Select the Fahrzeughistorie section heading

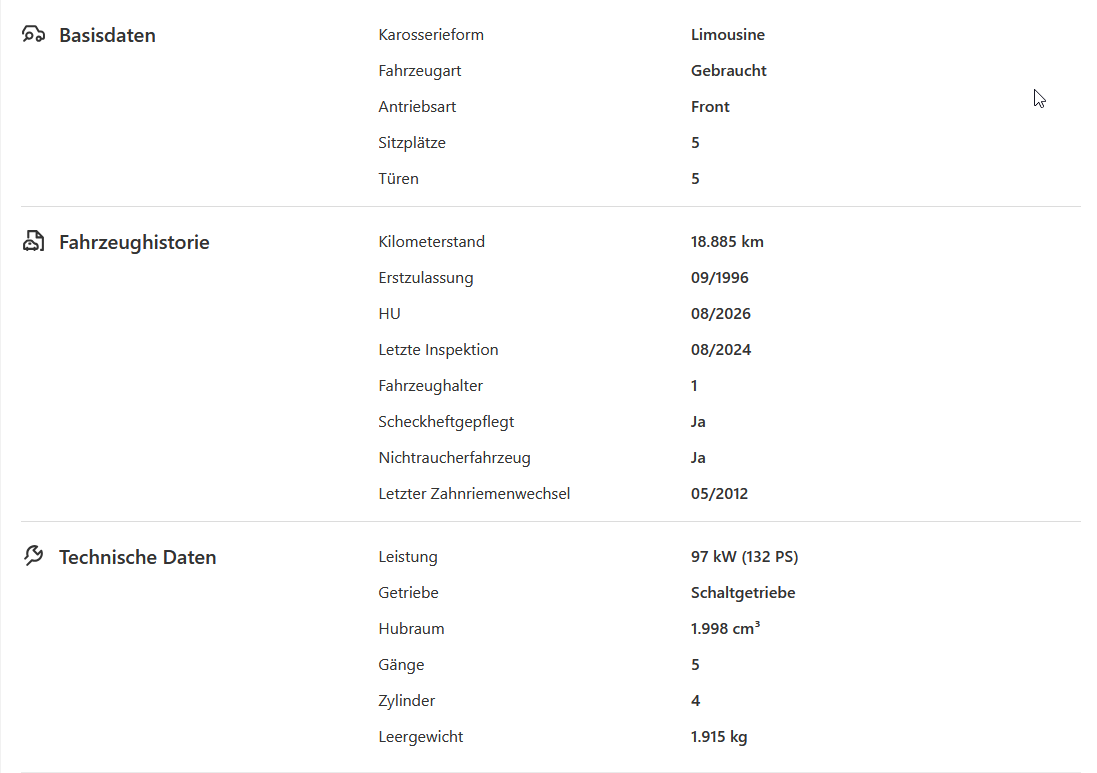tap(134, 242)
